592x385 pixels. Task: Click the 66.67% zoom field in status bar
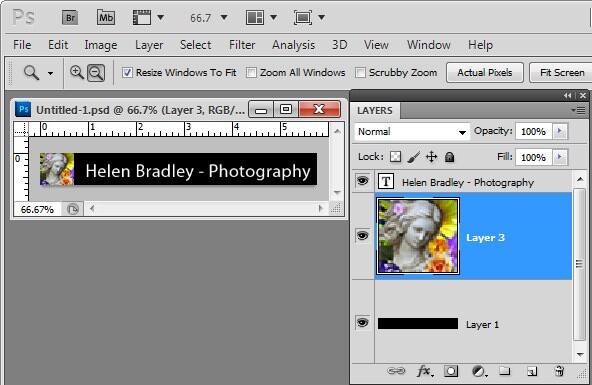[38, 209]
